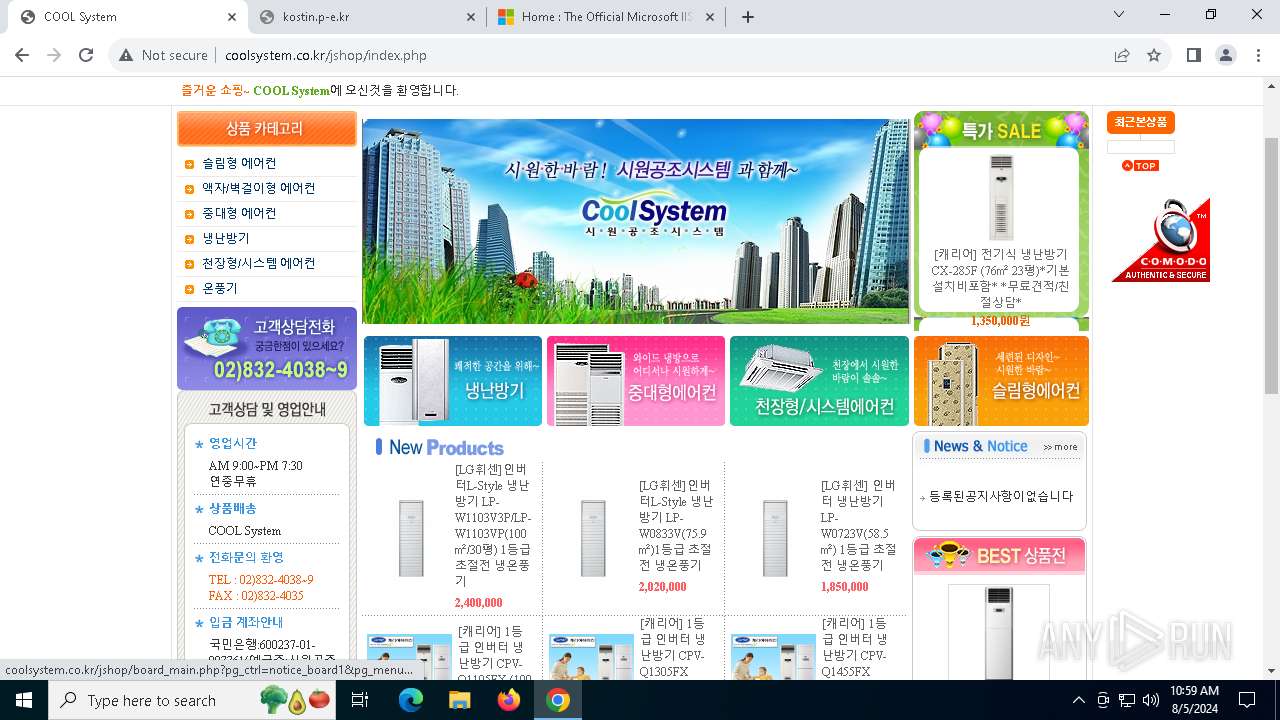Viewport: 1280px width, 720px height.
Task: Select the COOL System tab
Action: click(128, 17)
